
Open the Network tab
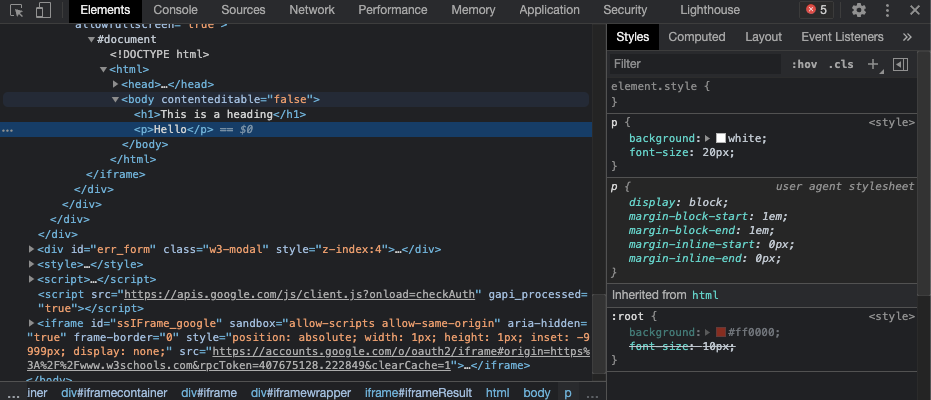point(312,10)
